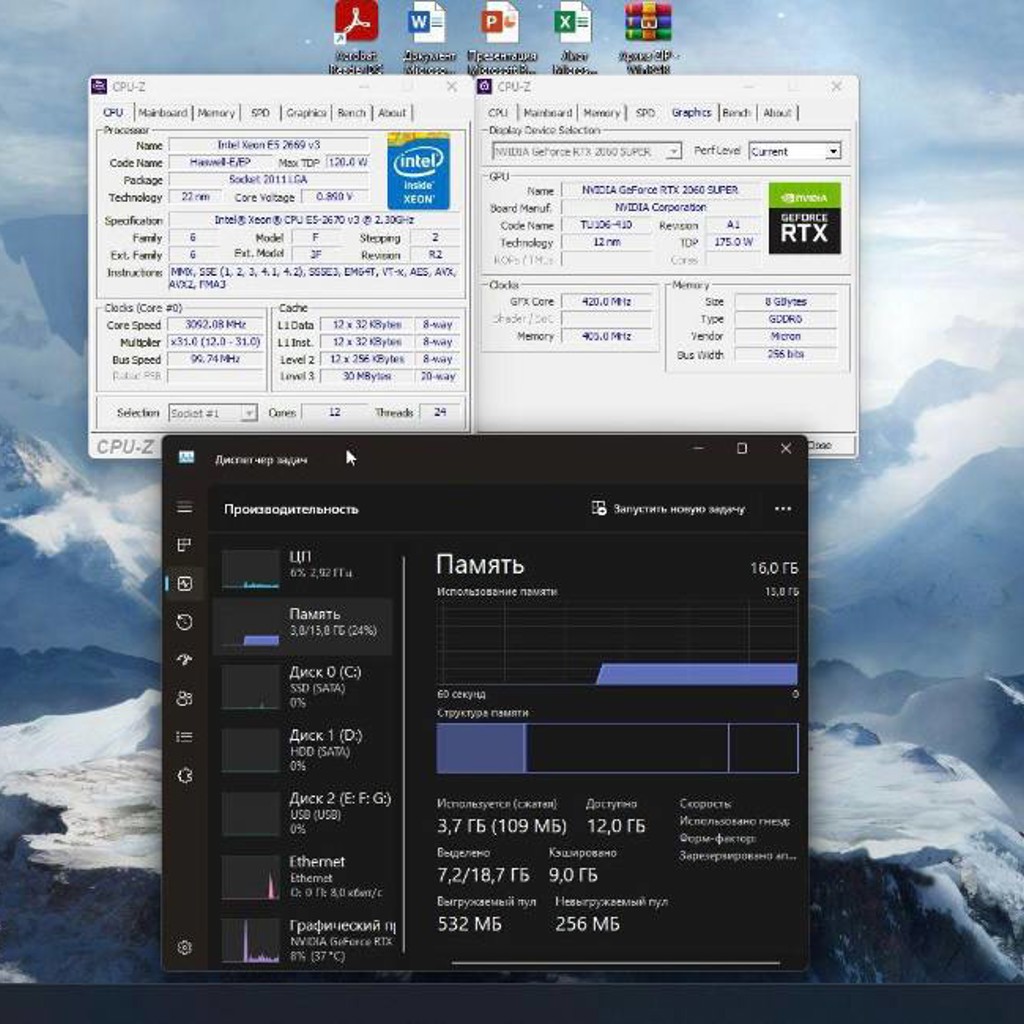Switch to About tab in left CPU-Z
The image size is (1024, 1024).
[x=392, y=112]
